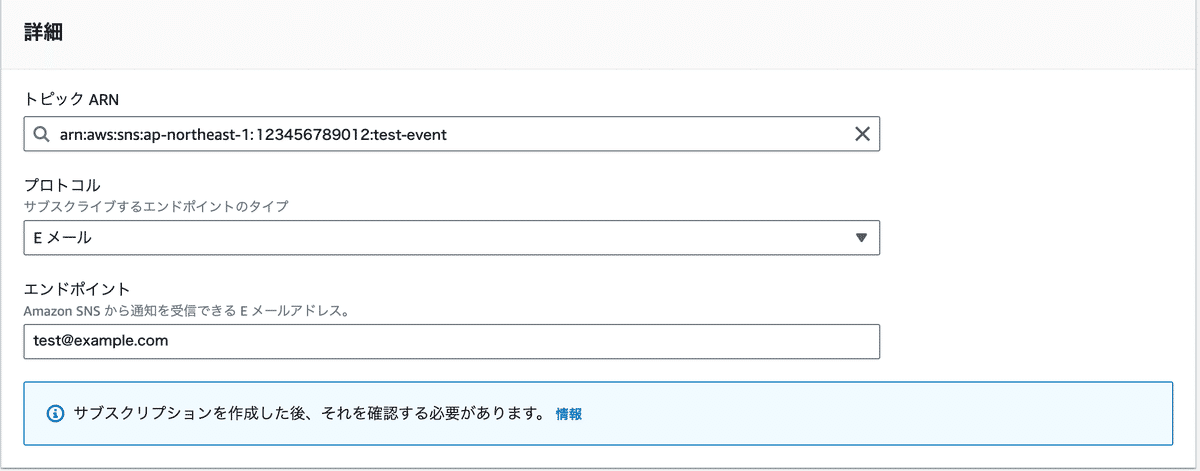Screen dimensions: 1200x471
Task: Click the subscription confirmation message text
Action: click(309, 413)
